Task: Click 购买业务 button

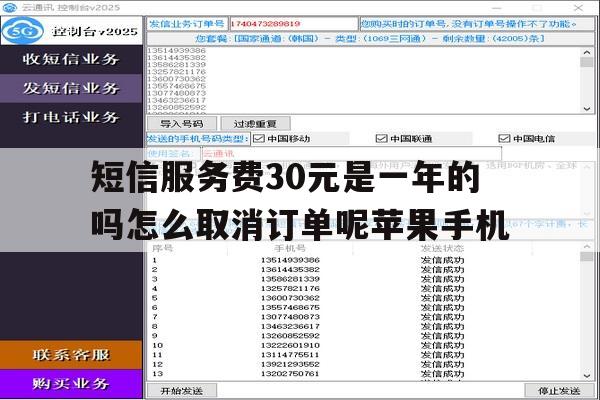Action: click(71, 384)
